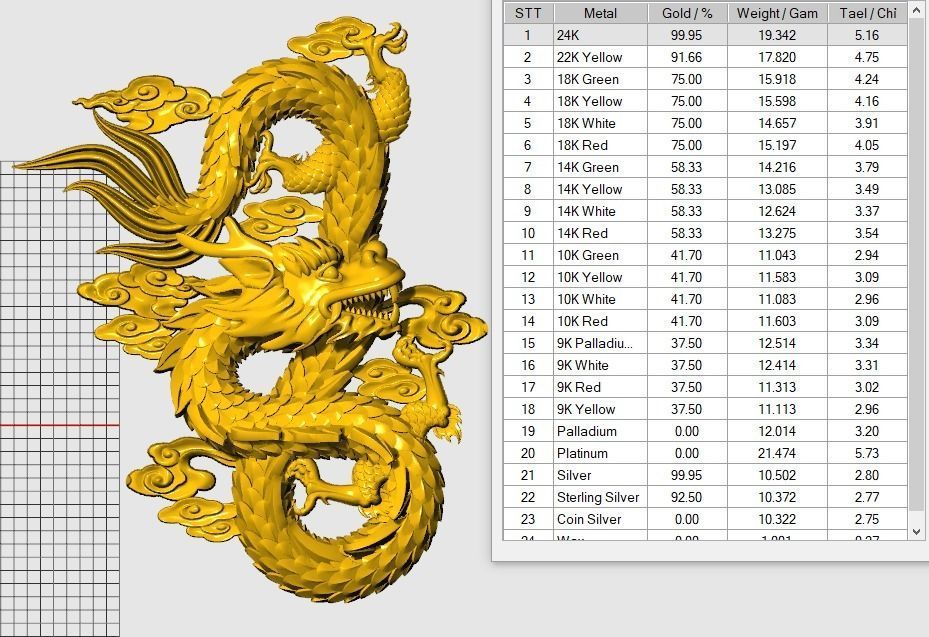Screen dimensions: 929x637
Task: Click the 12.014 weight cell for Palladium
Action: [777, 431]
